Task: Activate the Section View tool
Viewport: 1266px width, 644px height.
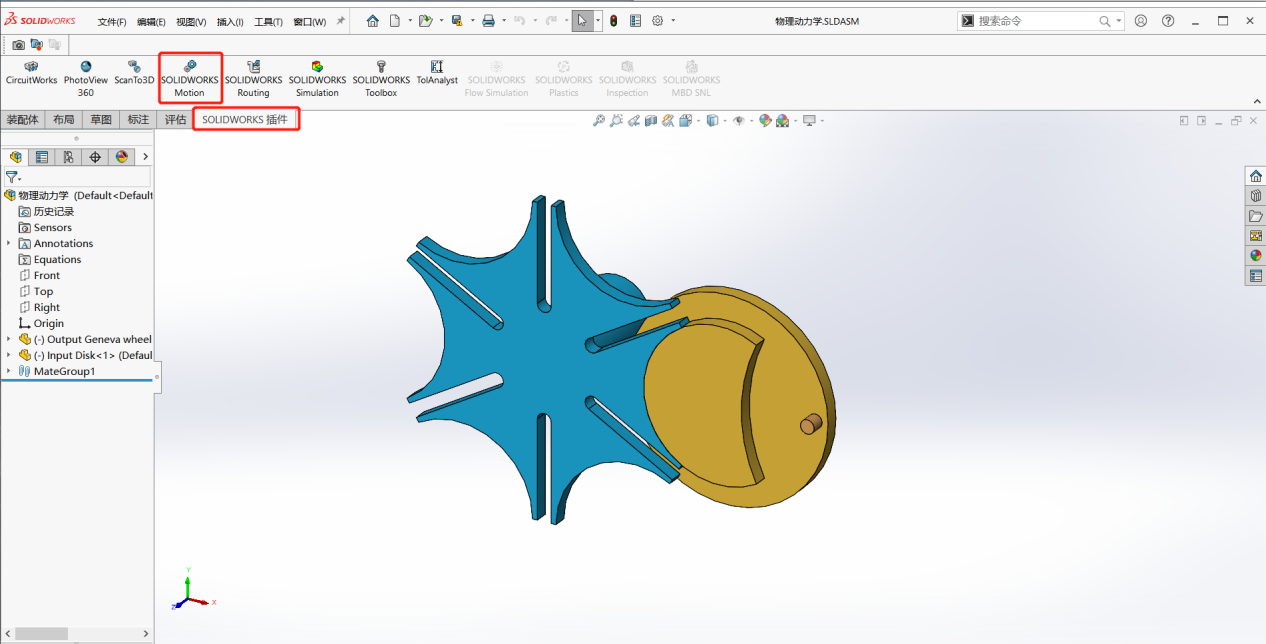Action: [x=650, y=120]
